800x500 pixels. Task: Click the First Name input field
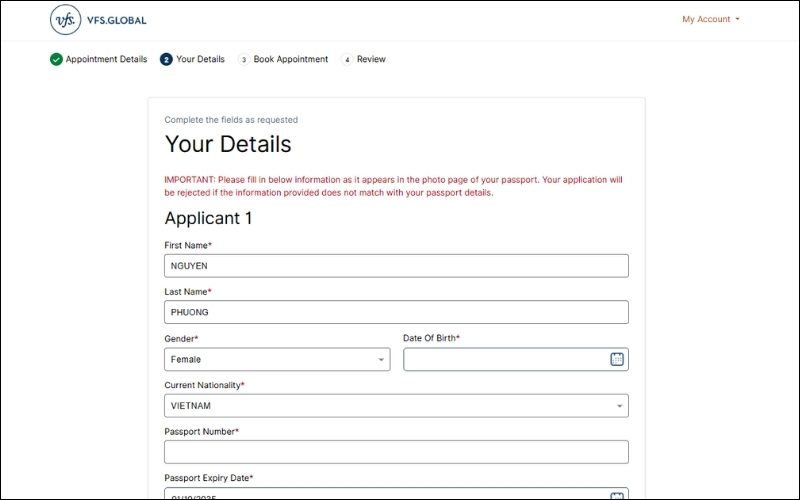coord(396,266)
